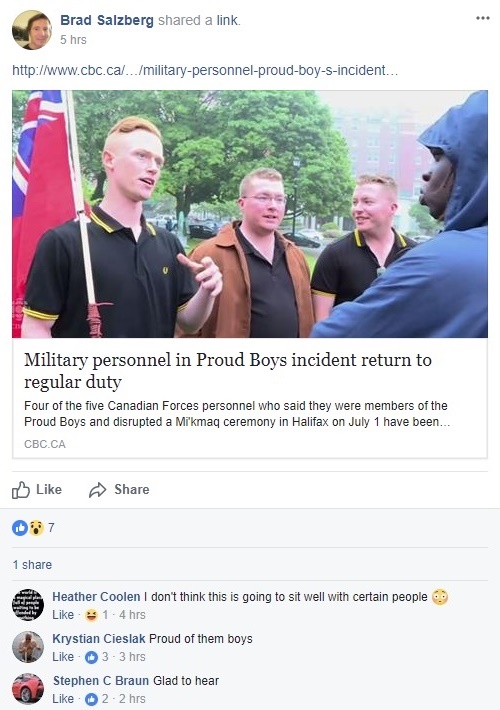
Task: Like Heather Coolen's comment
Action: coord(63,615)
